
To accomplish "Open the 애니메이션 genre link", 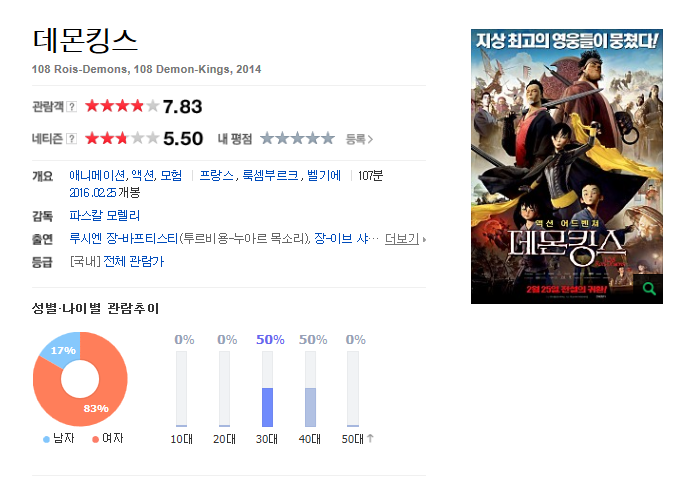I will (97, 175).
